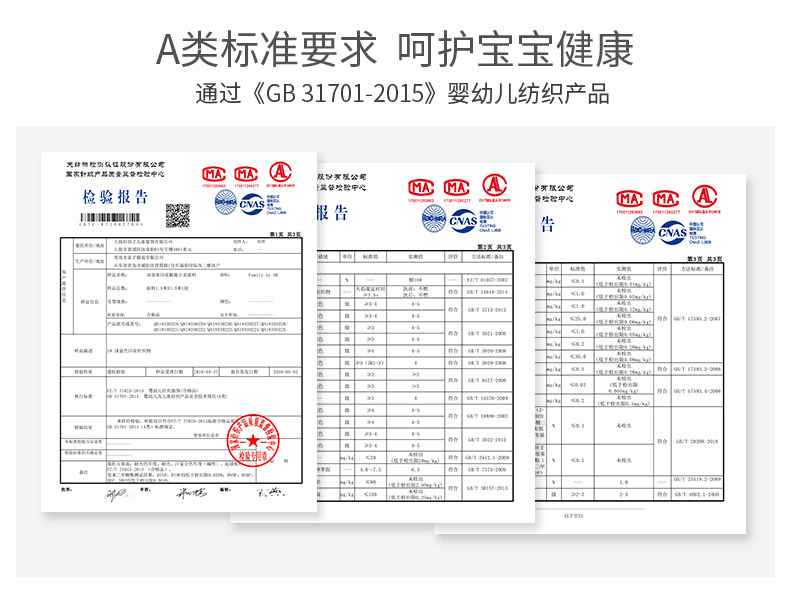790x602 pixels.
Task: Click the left MA logo on report page 1
Action: click(214, 174)
